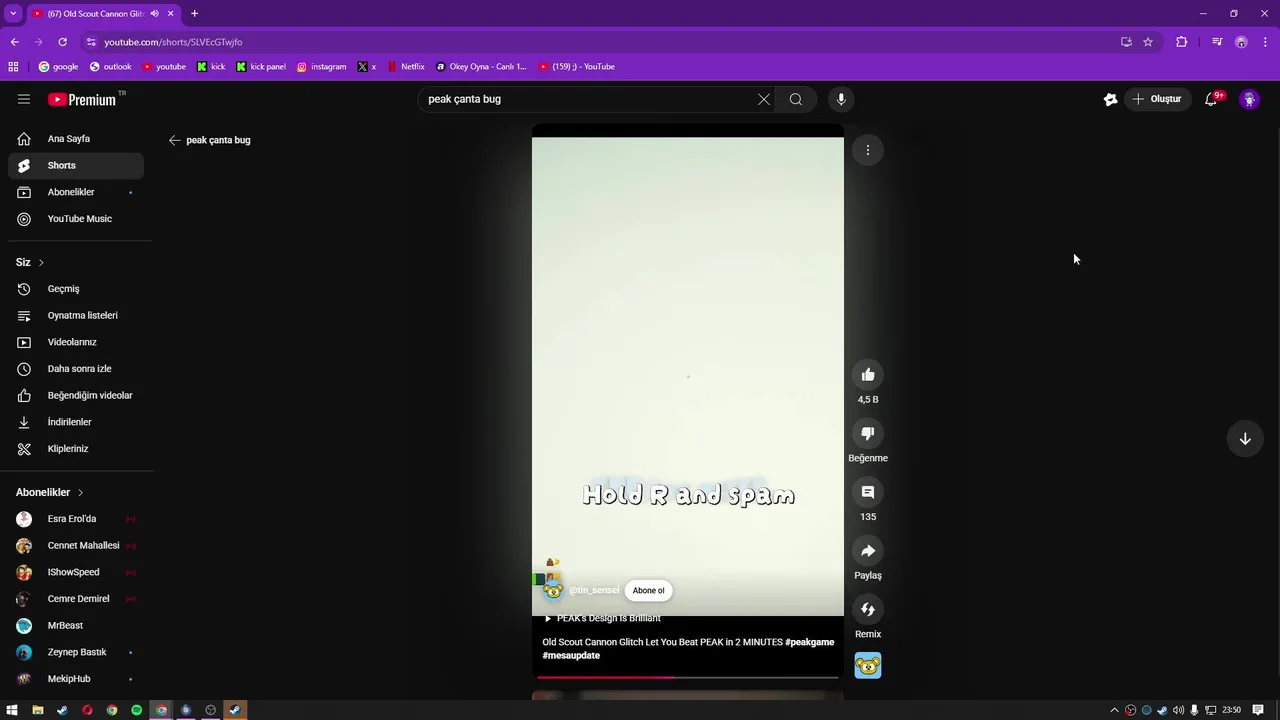
Task: Open the YouTube hamburger guide menu
Action: coord(24,99)
